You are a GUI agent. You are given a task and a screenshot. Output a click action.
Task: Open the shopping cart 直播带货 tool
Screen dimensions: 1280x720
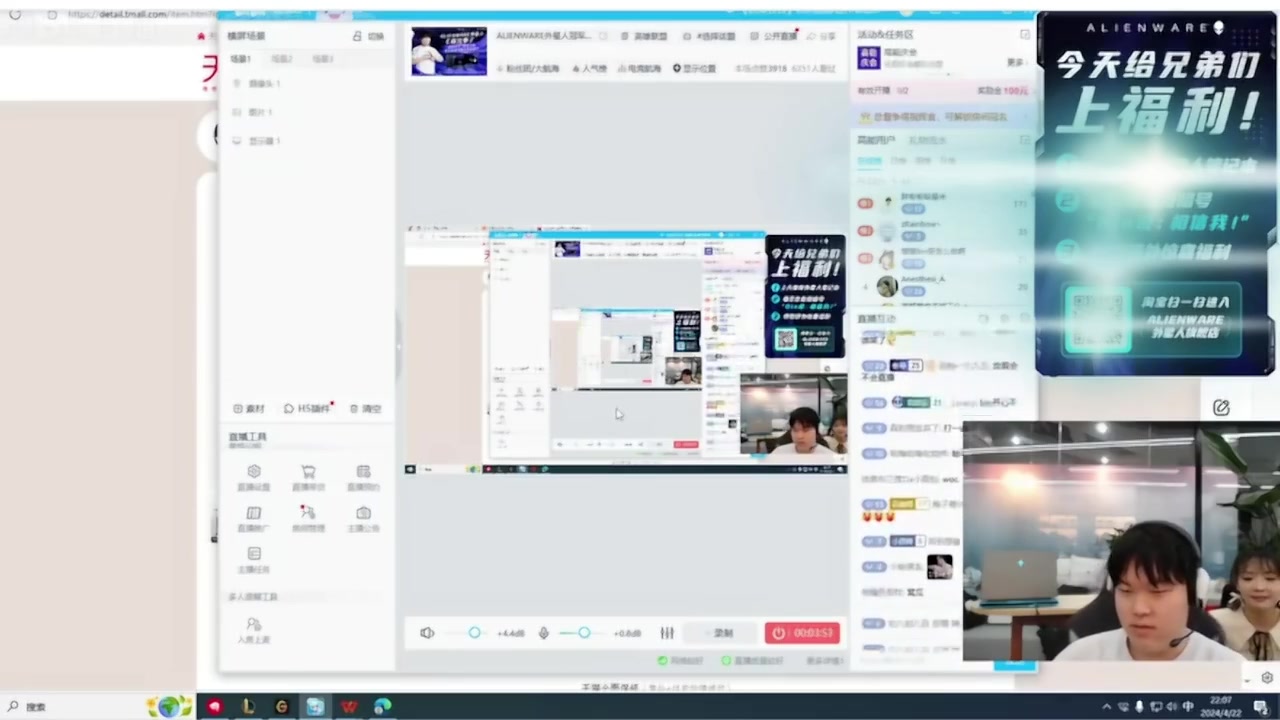click(x=308, y=477)
